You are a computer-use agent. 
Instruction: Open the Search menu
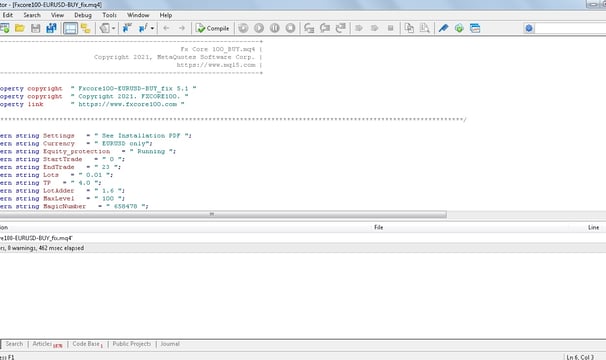tap(32, 15)
